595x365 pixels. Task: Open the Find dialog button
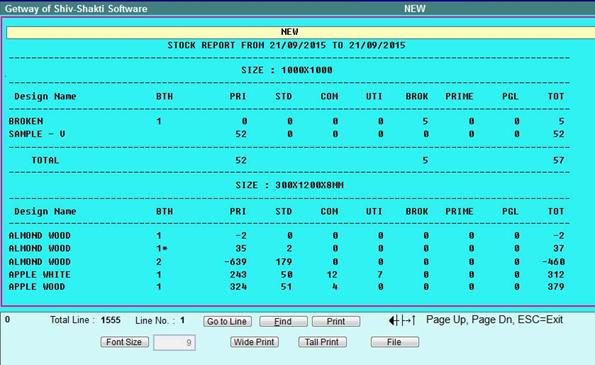[283, 321]
